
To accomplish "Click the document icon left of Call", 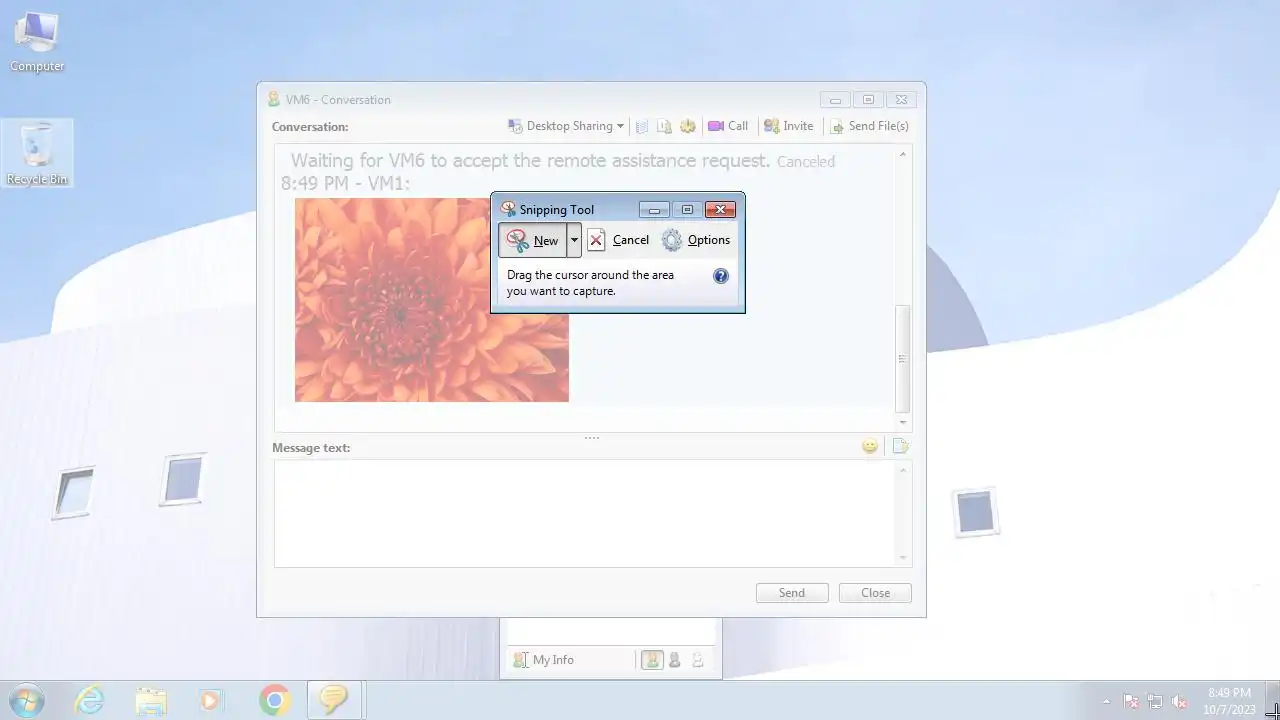I will coord(664,126).
